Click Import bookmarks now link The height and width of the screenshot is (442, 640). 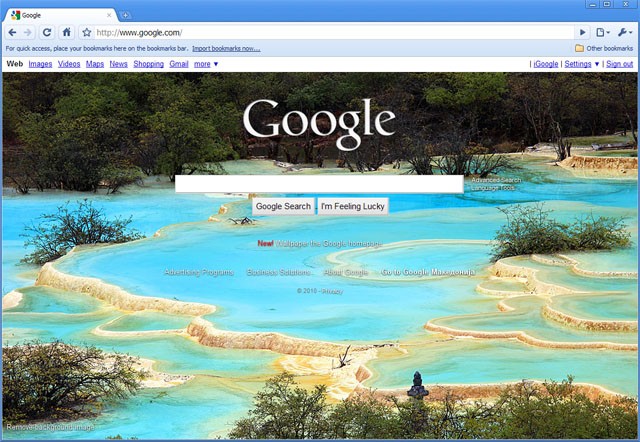(x=226, y=48)
